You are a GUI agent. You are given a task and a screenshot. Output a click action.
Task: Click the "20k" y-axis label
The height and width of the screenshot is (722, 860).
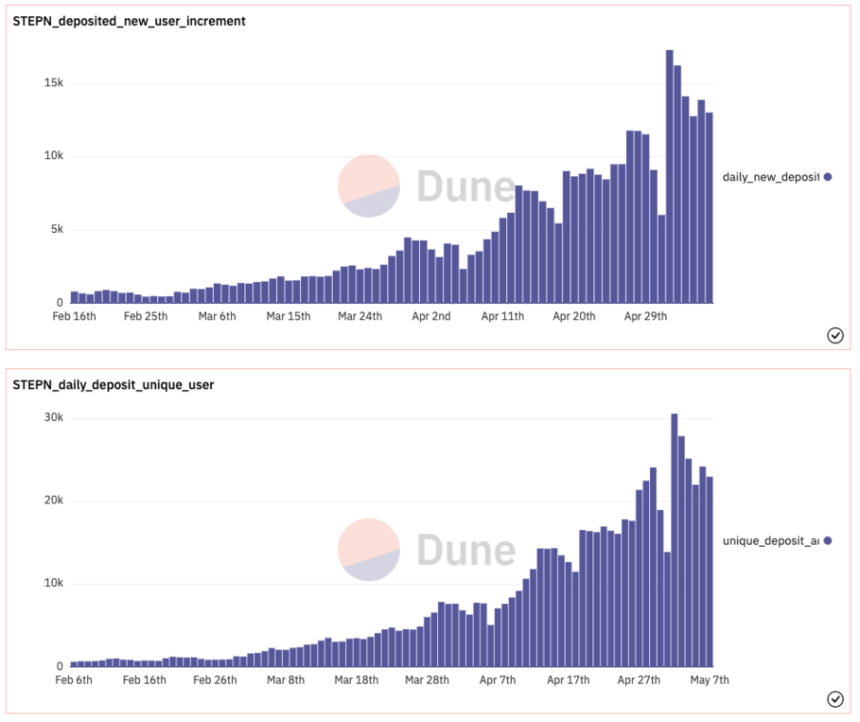54,500
